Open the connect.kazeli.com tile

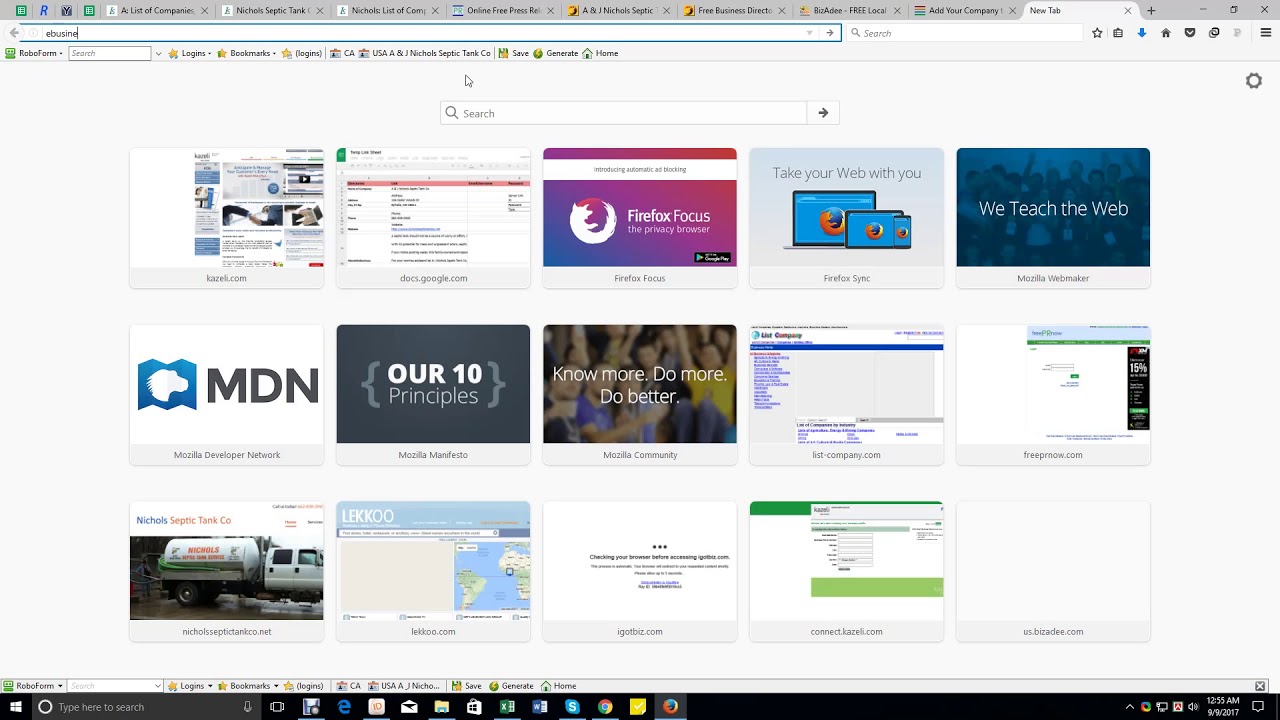pyautogui.click(x=846, y=571)
